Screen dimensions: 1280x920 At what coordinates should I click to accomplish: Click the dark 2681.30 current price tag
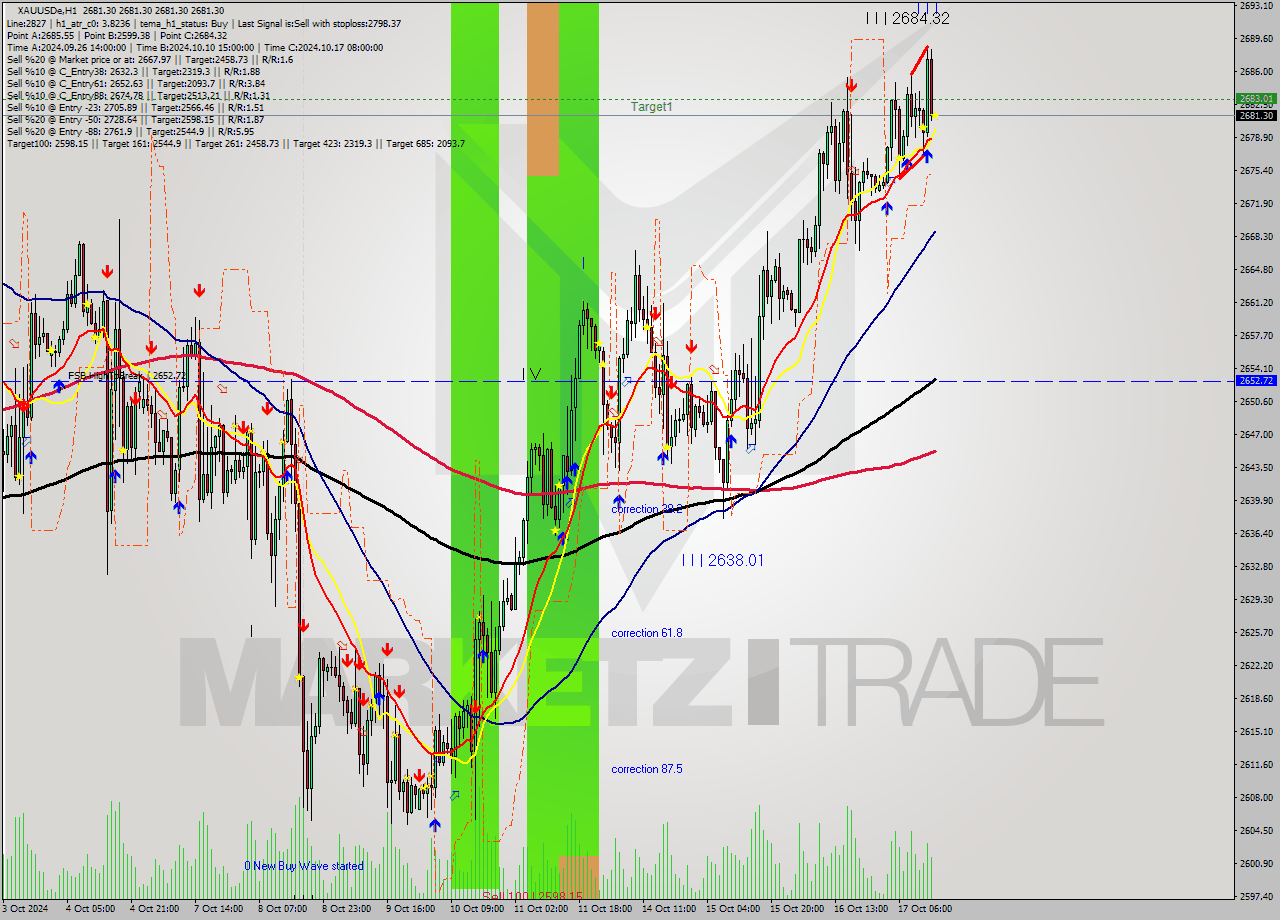coord(1256,115)
